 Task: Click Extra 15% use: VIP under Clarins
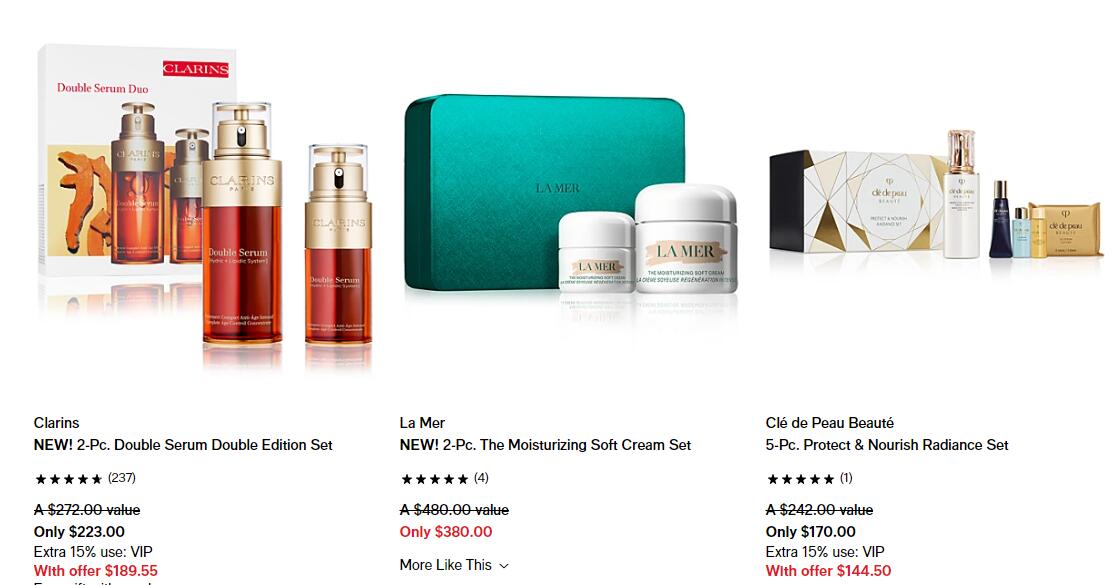[93, 551]
